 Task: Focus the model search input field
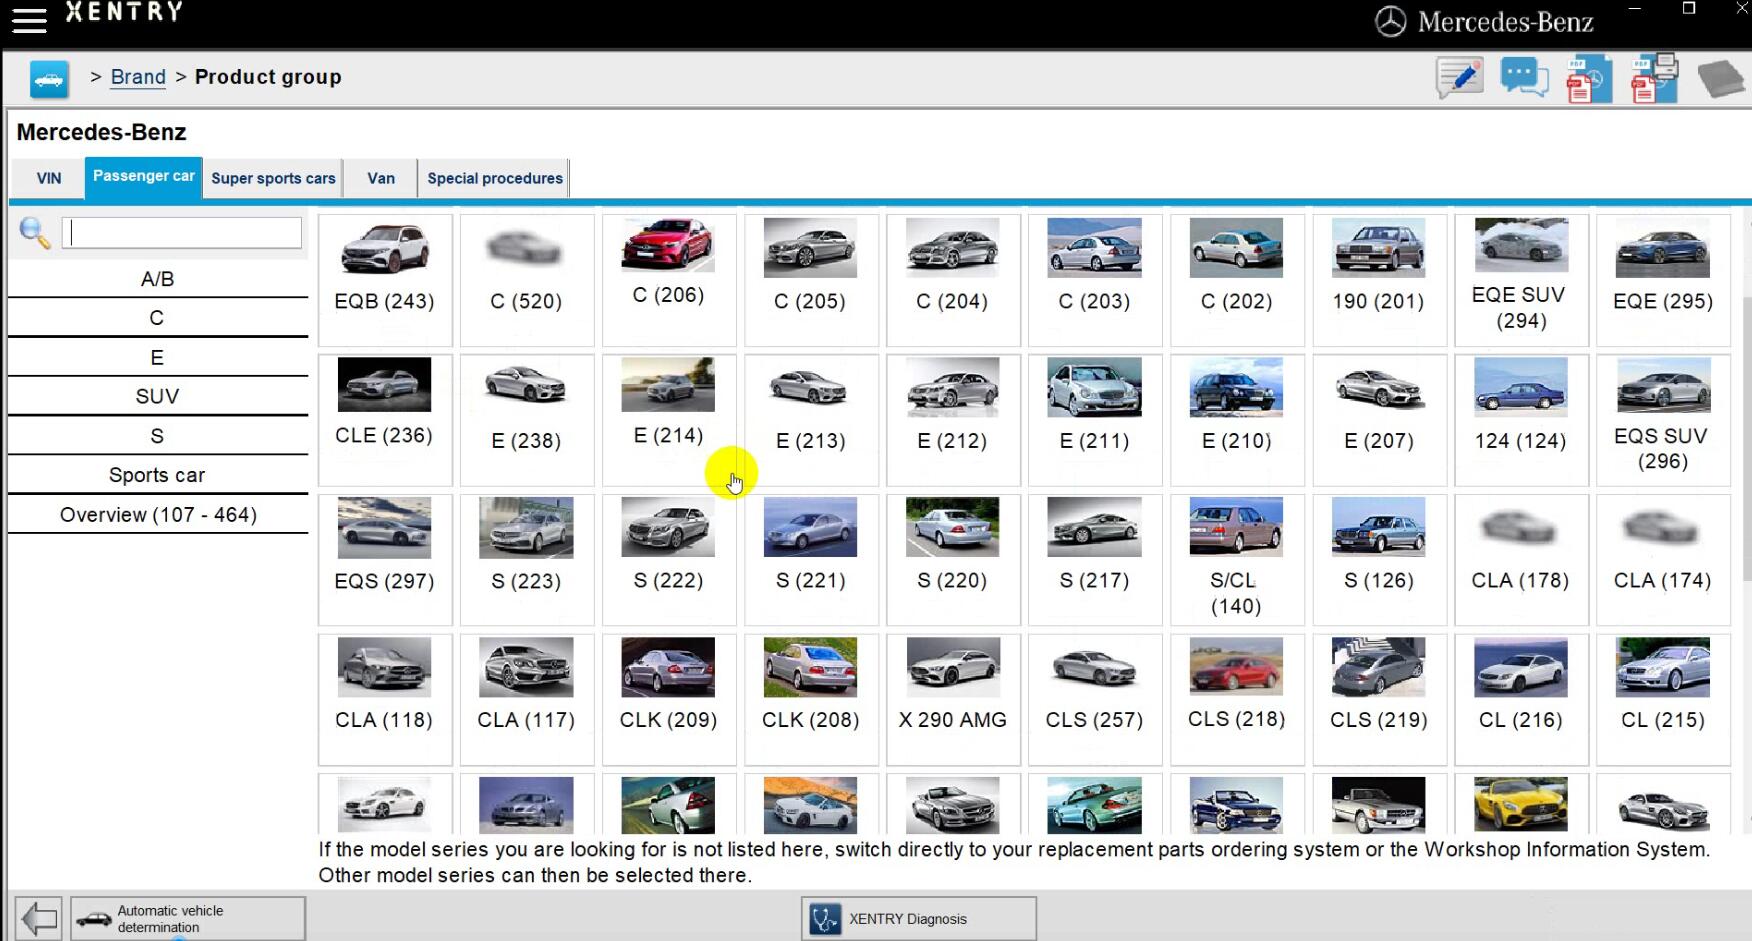[x=182, y=233]
